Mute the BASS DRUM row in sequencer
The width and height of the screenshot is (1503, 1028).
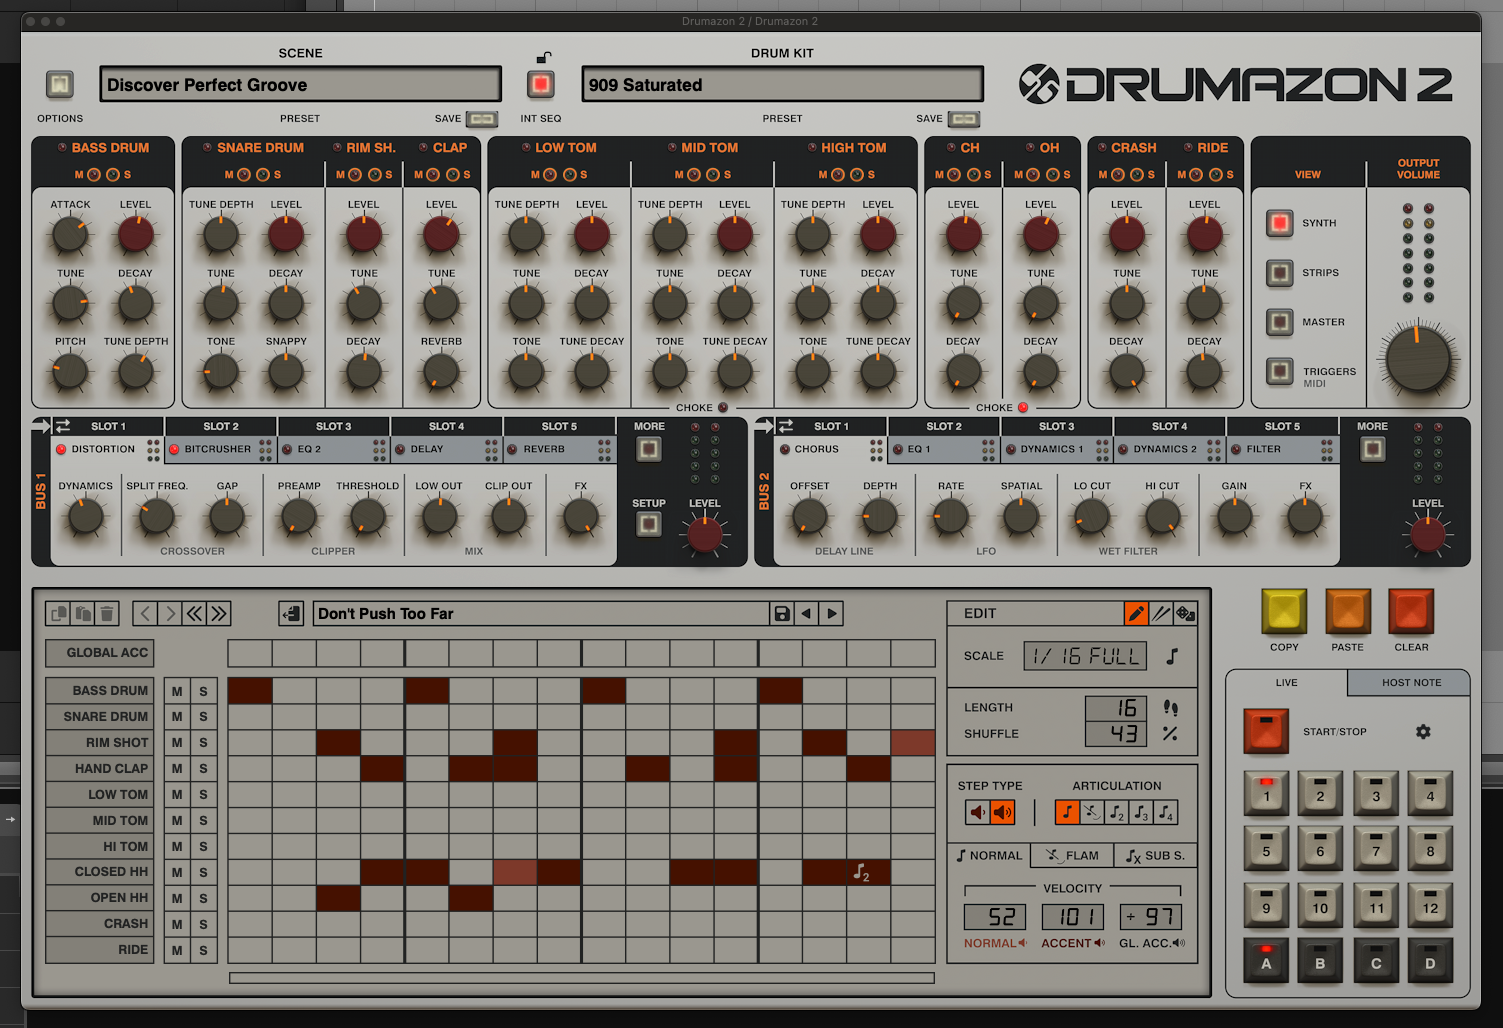tap(177, 691)
